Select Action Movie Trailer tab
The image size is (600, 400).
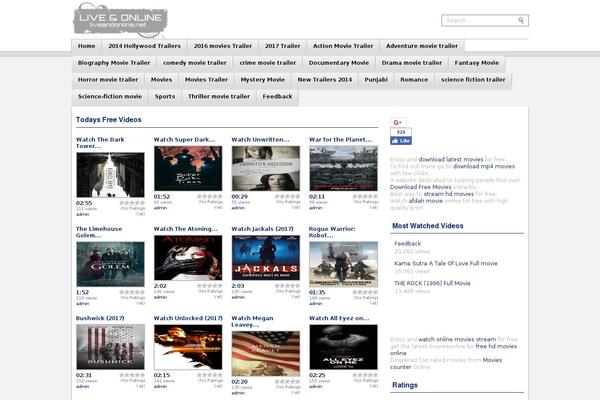(343, 46)
